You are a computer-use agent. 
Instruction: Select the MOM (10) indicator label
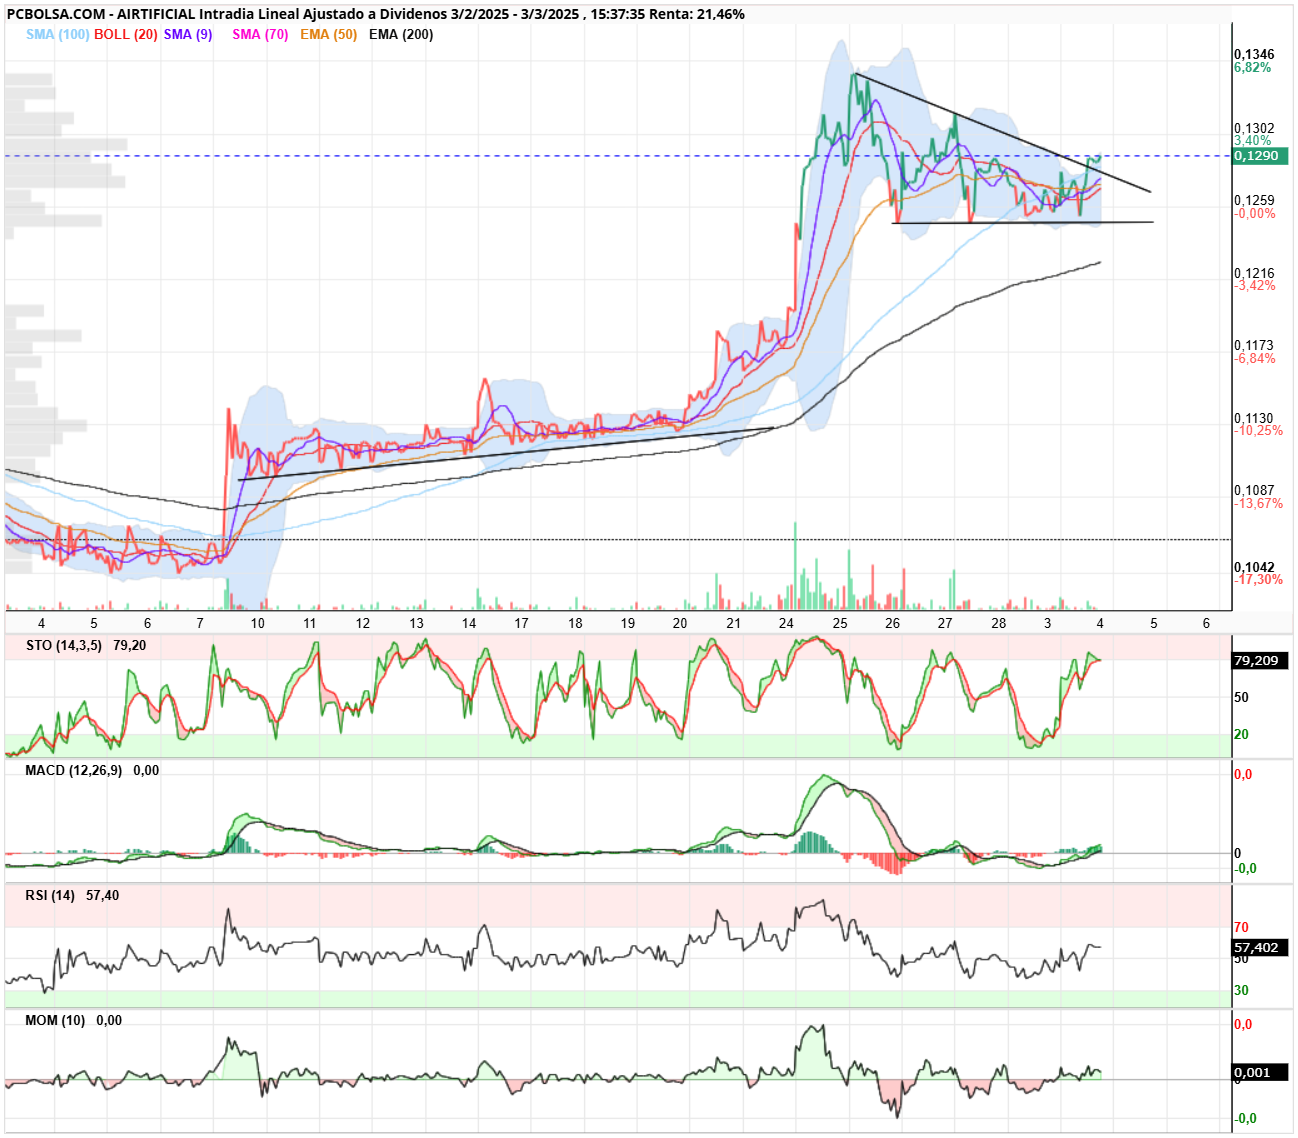point(55,1021)
